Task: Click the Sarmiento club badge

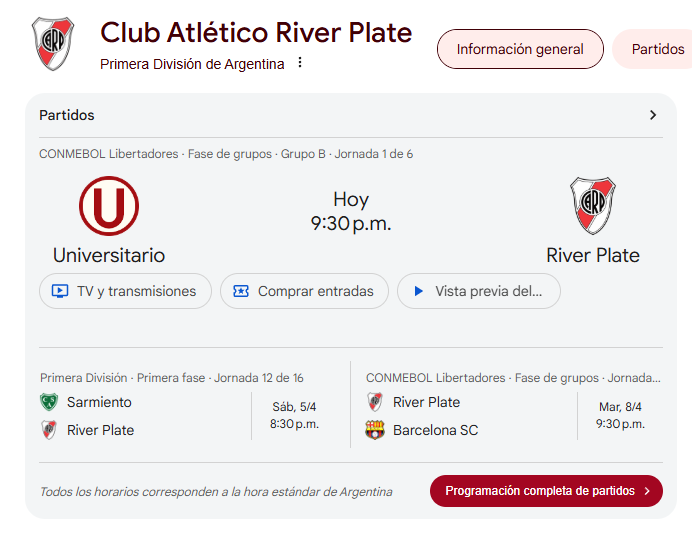Action: tap(49, 402)
